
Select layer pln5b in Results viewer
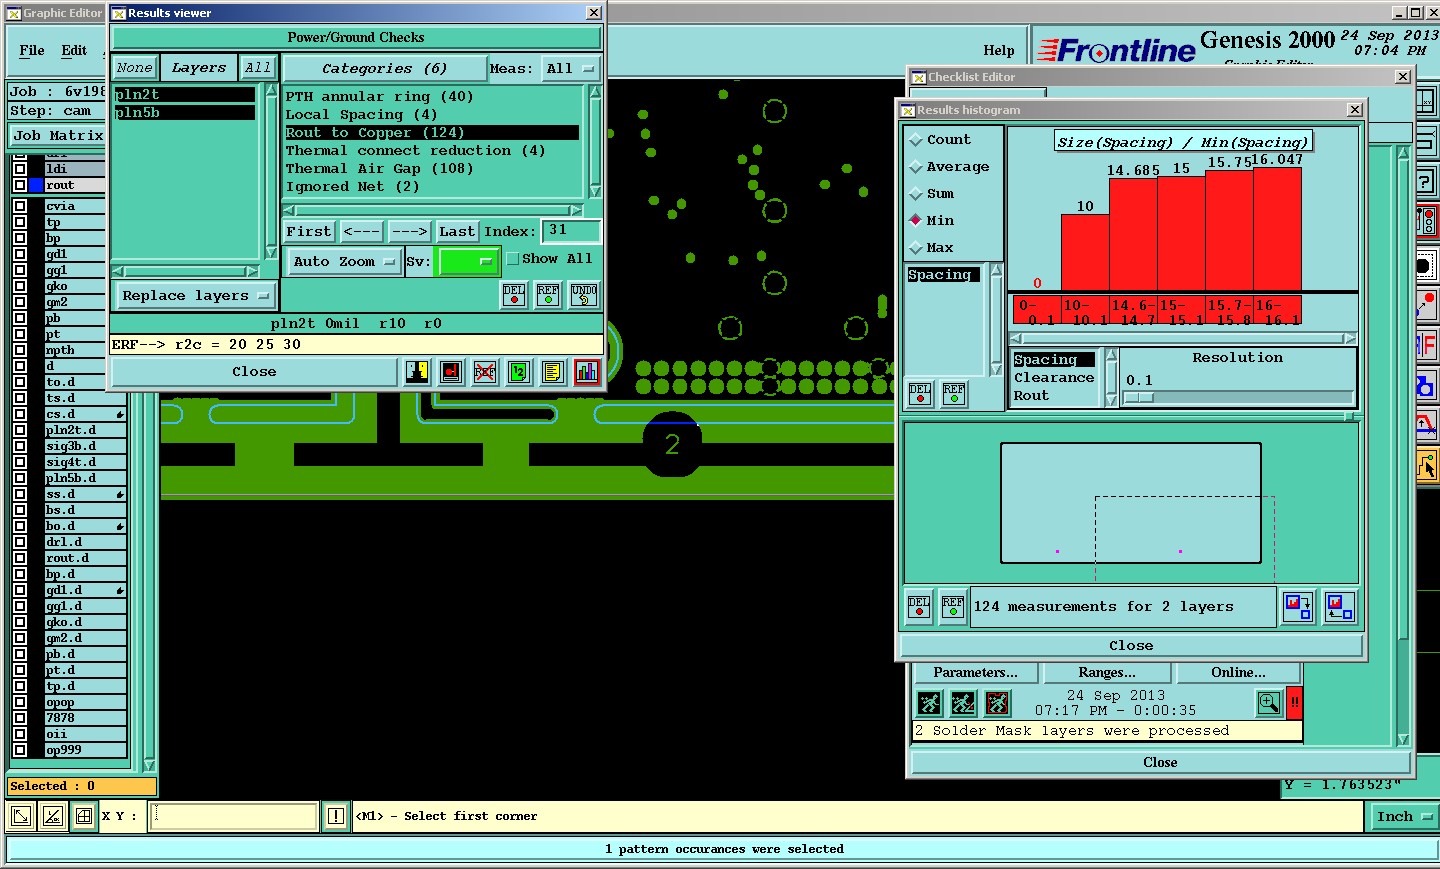[x=184, y=113]
